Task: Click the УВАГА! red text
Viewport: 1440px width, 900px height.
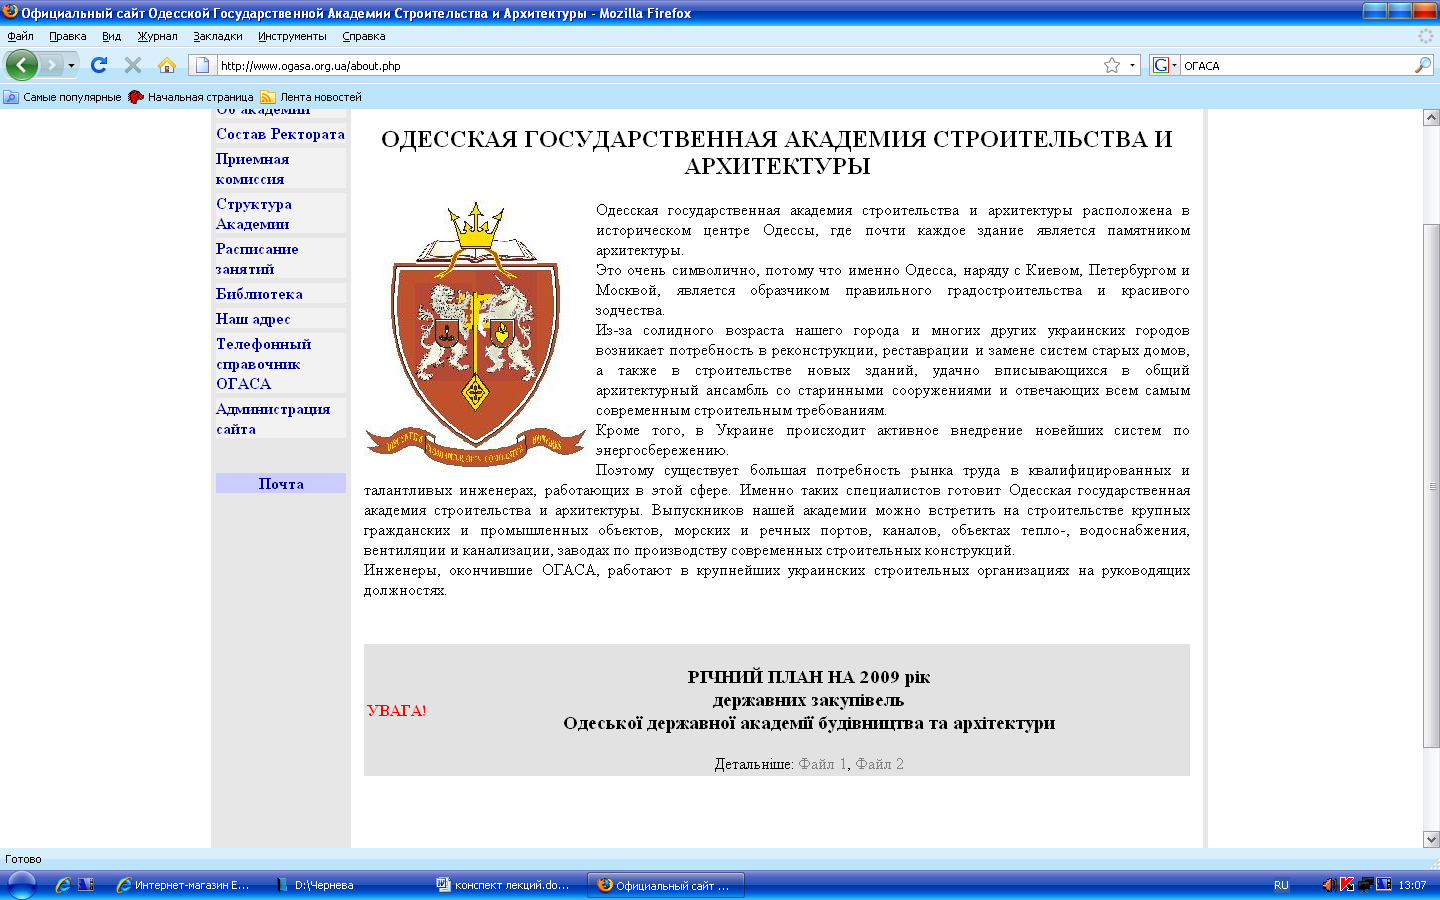Action: [396, 710]
